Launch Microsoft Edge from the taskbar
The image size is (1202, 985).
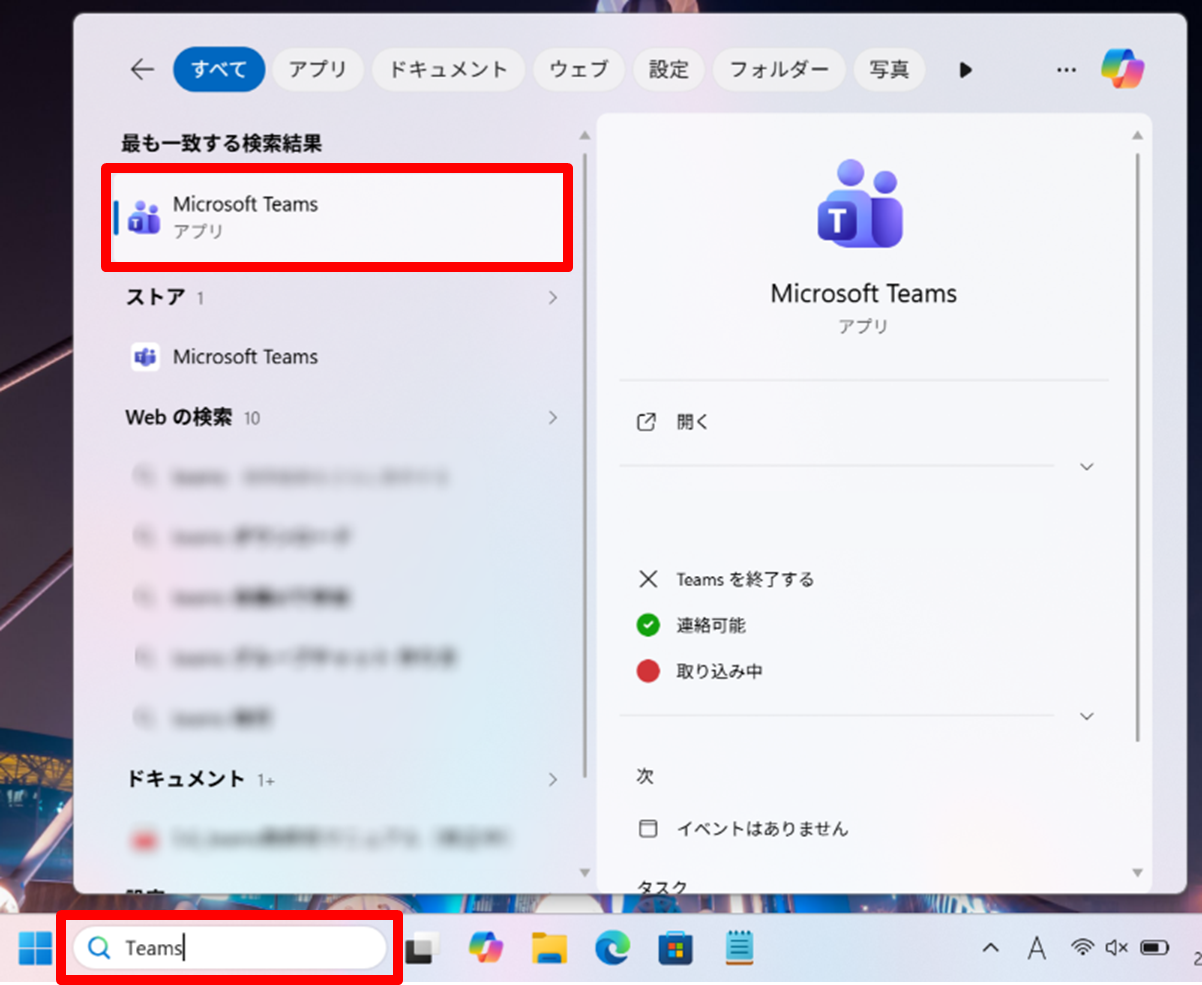611,947
